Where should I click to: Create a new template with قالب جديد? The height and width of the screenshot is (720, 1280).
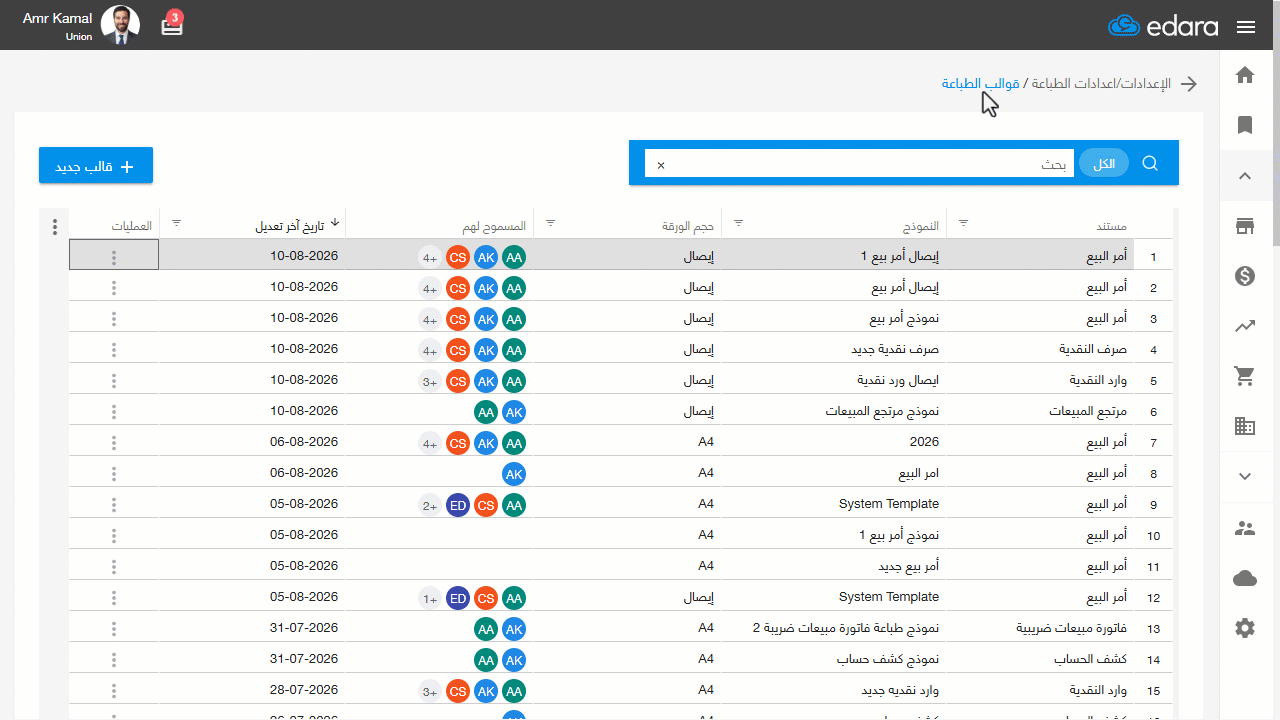pyautogui.click(x=96, y=166)
